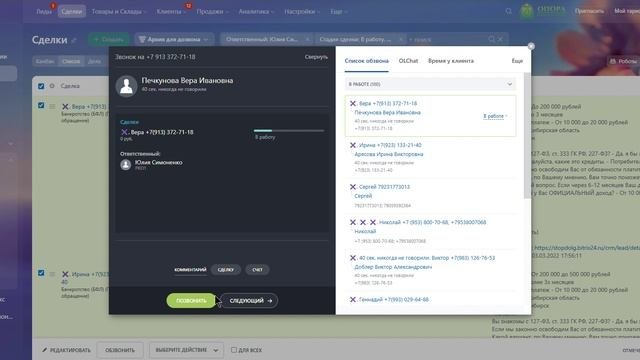Click the Юлия Симоненко avatar icon
The image size is (640, 360).
(x=126, y=164)
